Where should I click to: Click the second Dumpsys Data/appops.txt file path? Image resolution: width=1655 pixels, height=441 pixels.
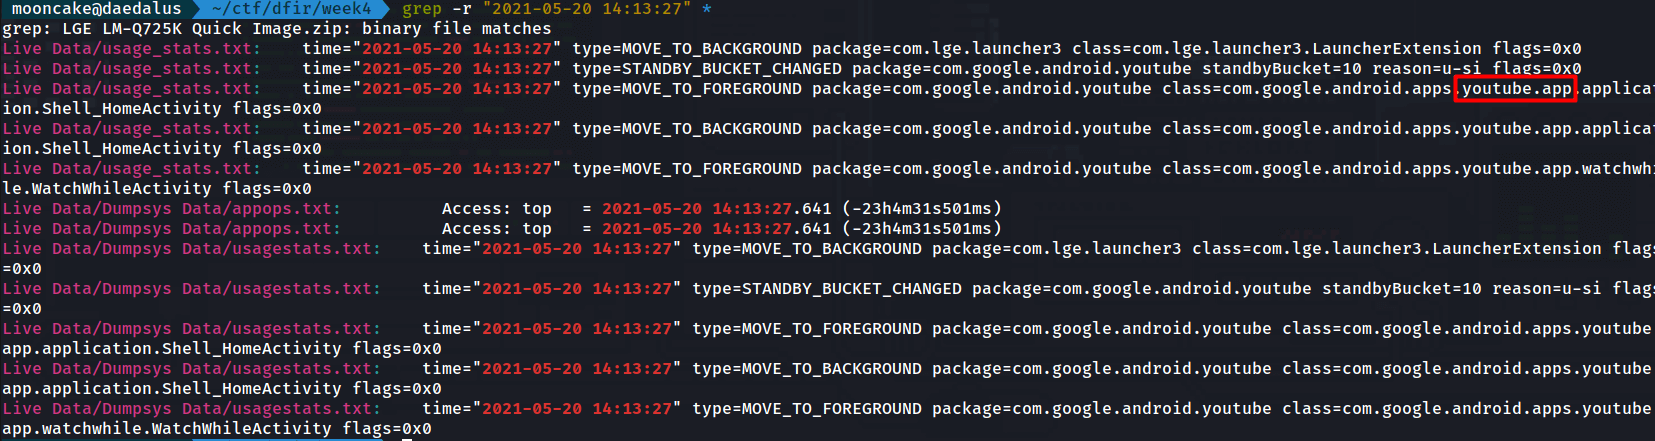(x=171, y=229)
